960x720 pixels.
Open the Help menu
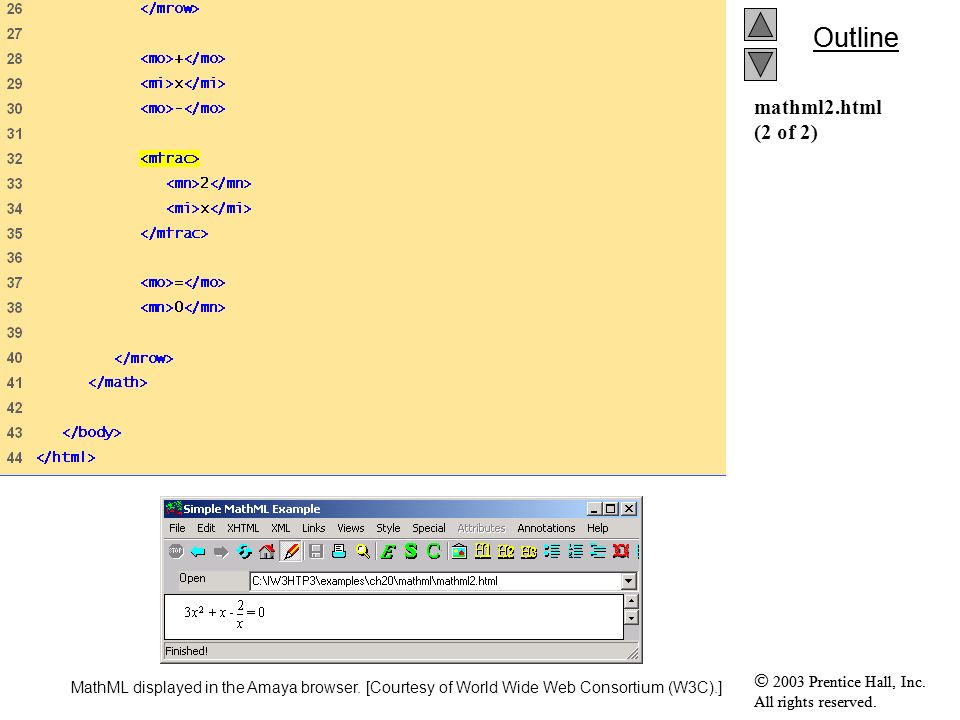point(598,528)
